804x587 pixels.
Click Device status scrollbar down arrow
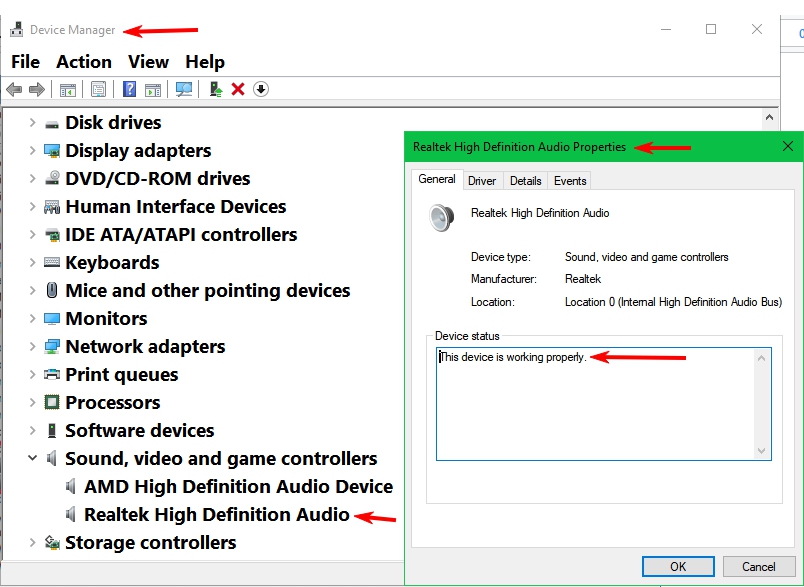coord(761,451)
